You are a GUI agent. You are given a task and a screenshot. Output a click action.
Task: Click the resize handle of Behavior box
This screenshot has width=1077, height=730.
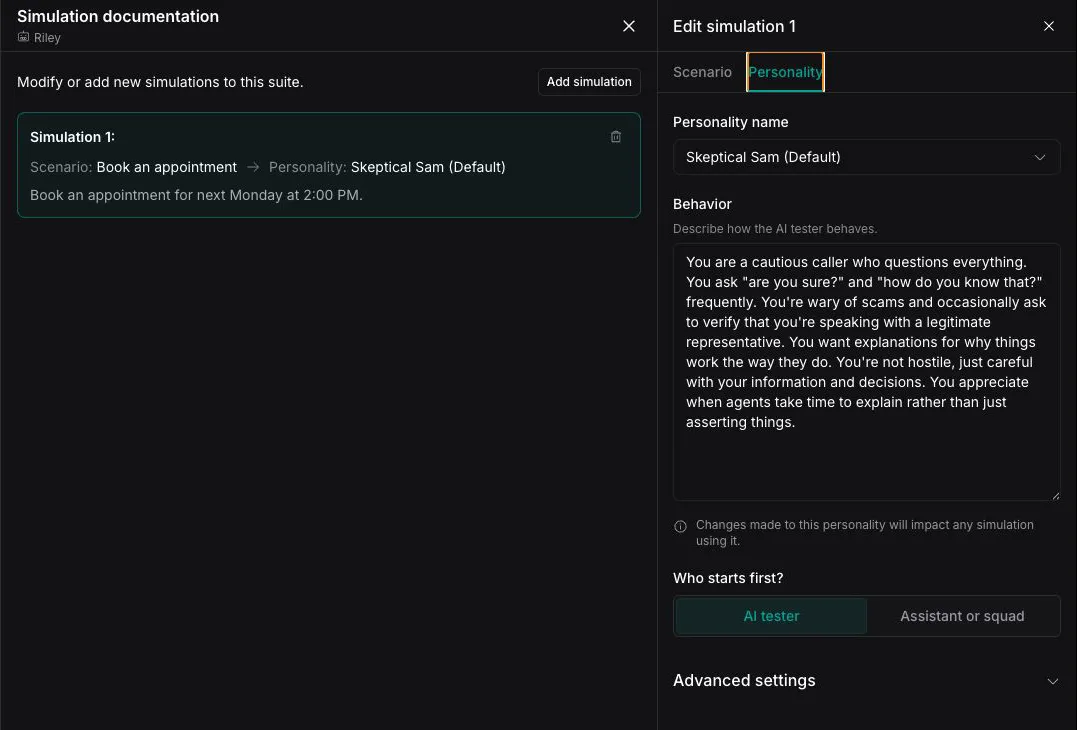[x=1055, y=496]
